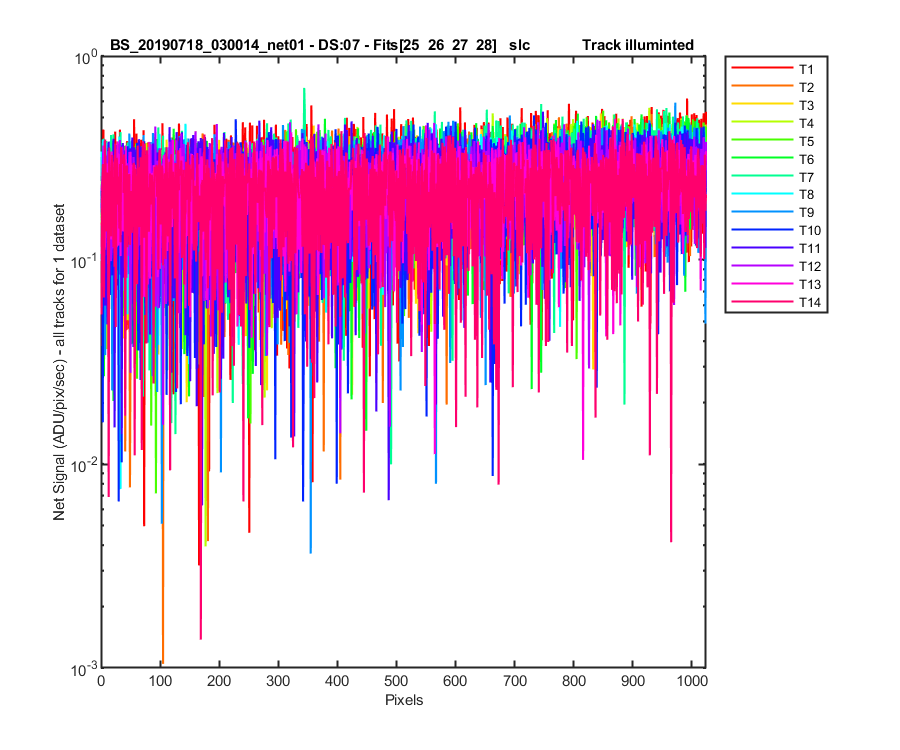
Task: Click the x-axis tick label 300
Action: 278,681
